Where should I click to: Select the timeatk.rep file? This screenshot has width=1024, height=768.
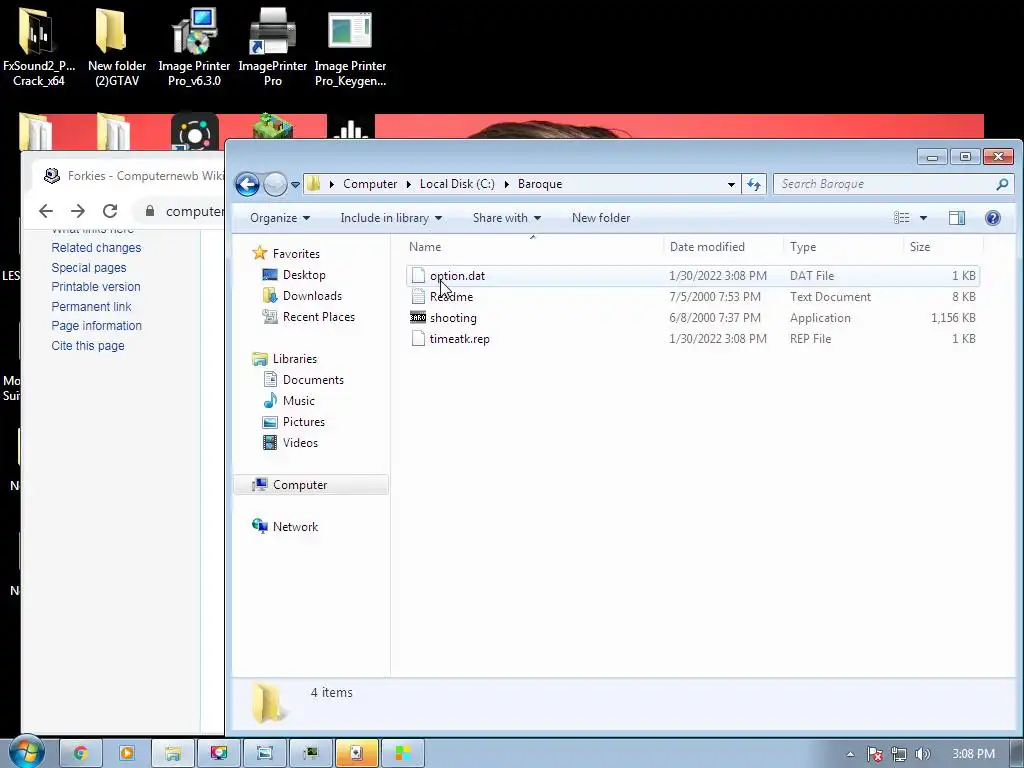click(x=692, y=339)
